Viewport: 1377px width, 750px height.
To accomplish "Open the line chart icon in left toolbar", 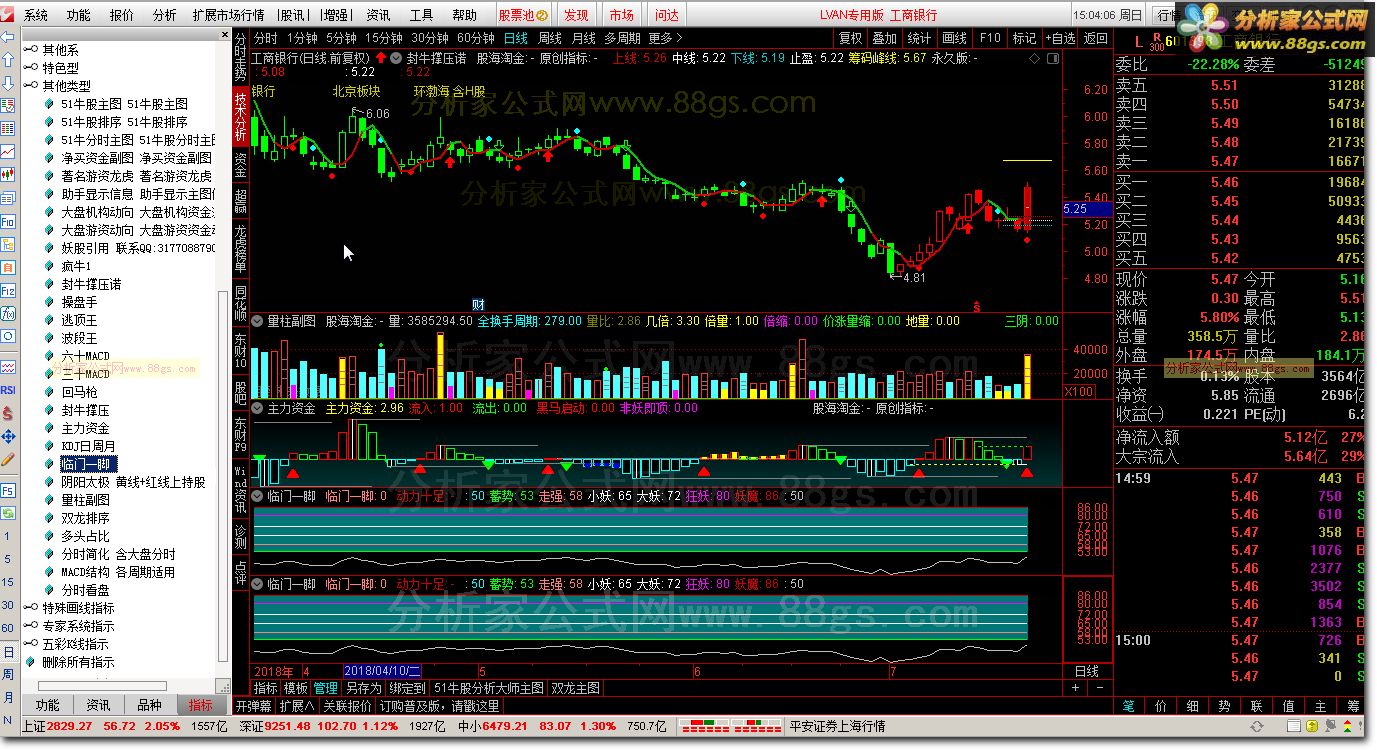I will 8,151.
